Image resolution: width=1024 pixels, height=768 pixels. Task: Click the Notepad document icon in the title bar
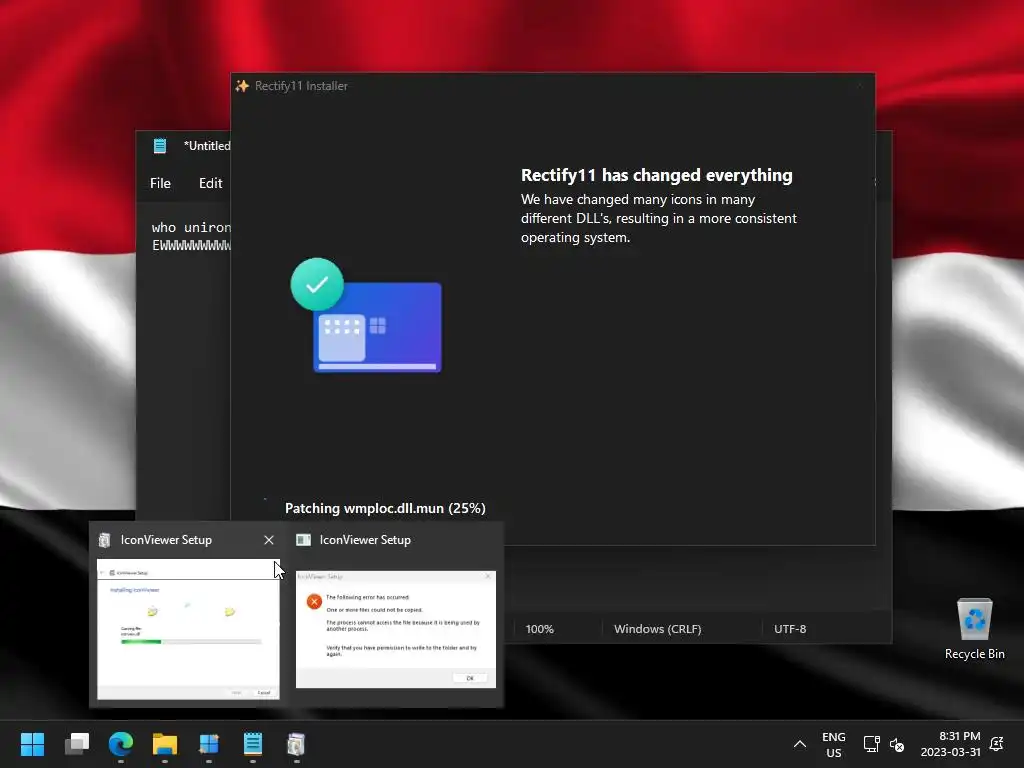[x=160, y=146]
